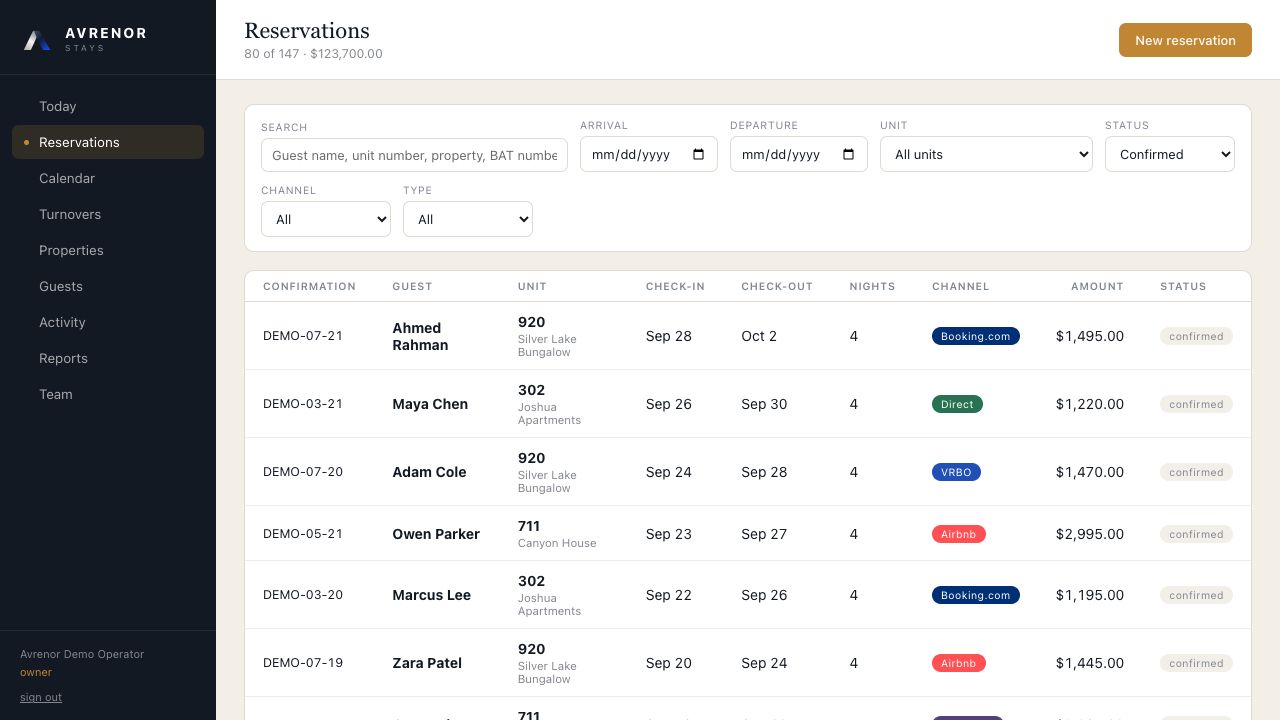
Task: Click the Airbnb badge in Zara Patel's row
Action: [959, 663]
